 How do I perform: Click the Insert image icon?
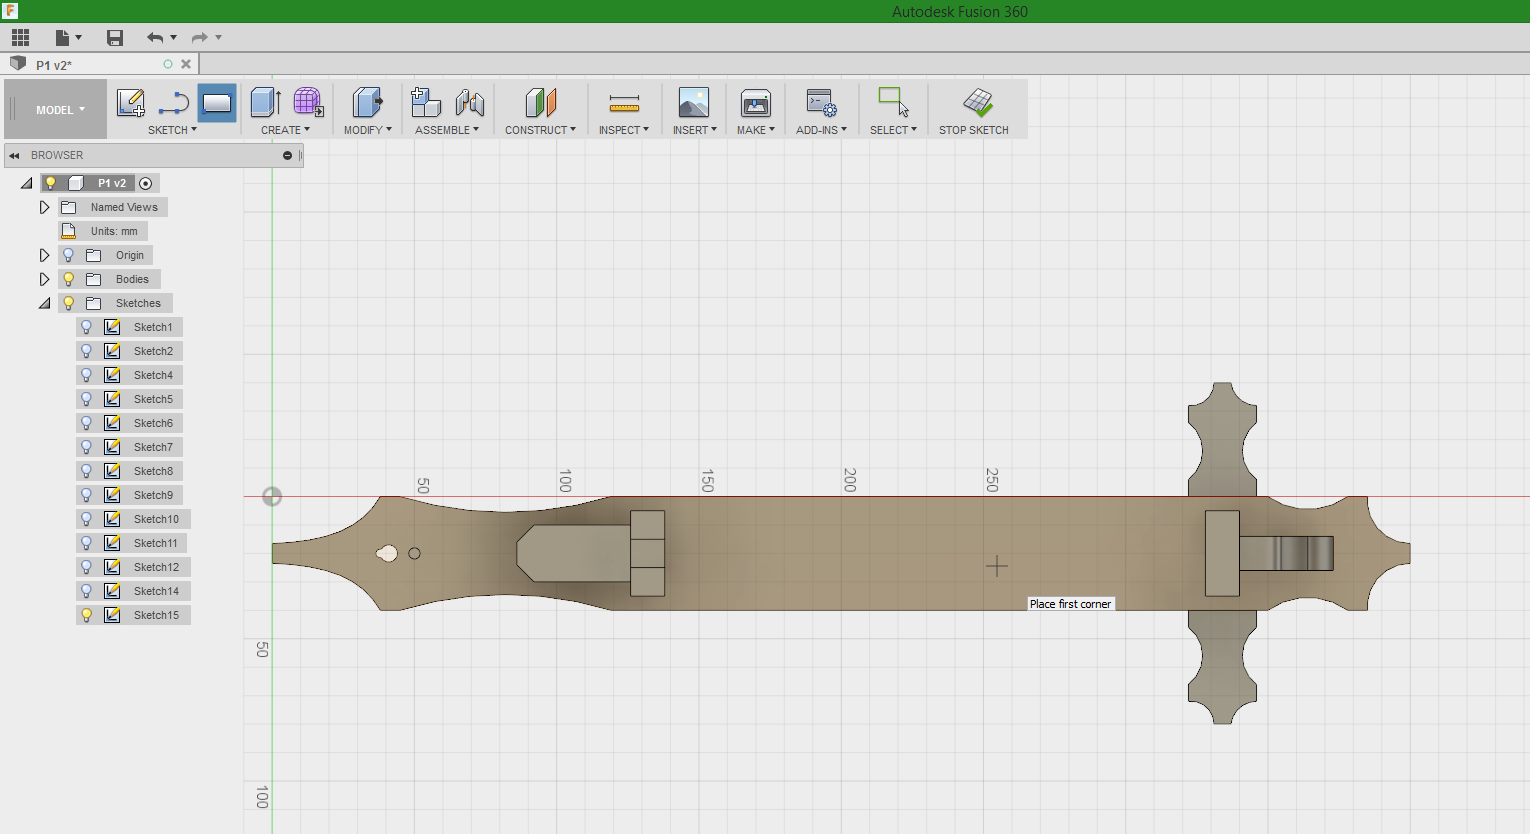click(x=693, y=102)
